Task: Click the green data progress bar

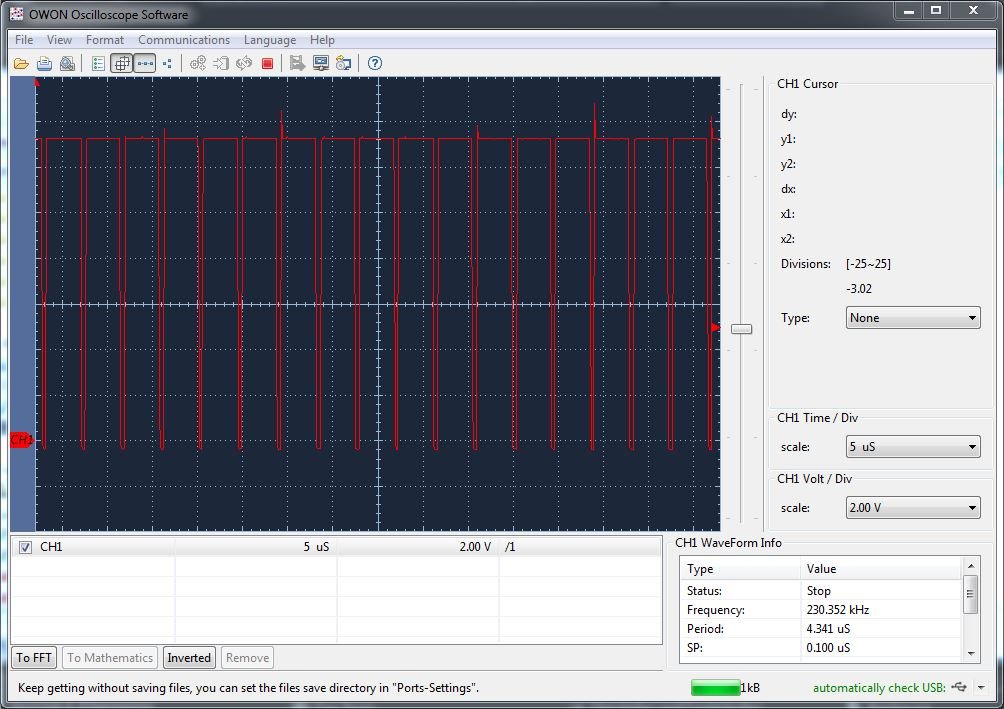Action: (x=716, y=688)
